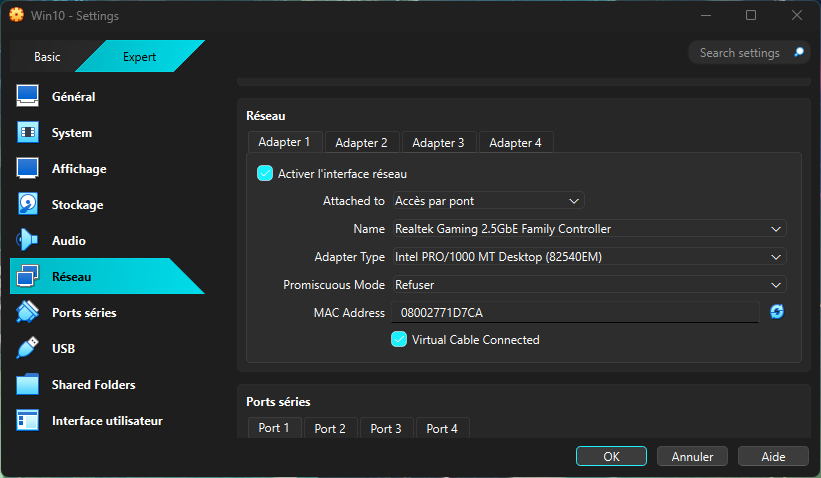
Task: Switch to the Adapter 2 tab
Action: (x=361, y=143)
